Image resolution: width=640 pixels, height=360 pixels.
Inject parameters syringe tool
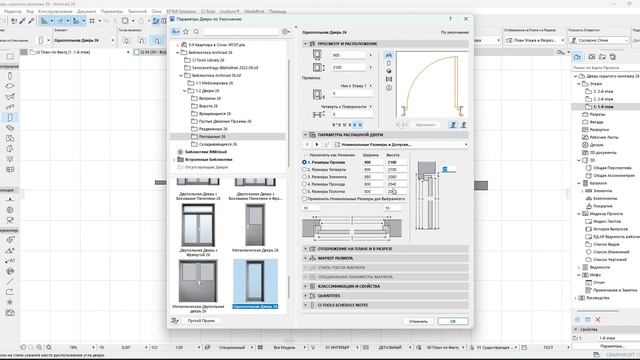[31, 21]
